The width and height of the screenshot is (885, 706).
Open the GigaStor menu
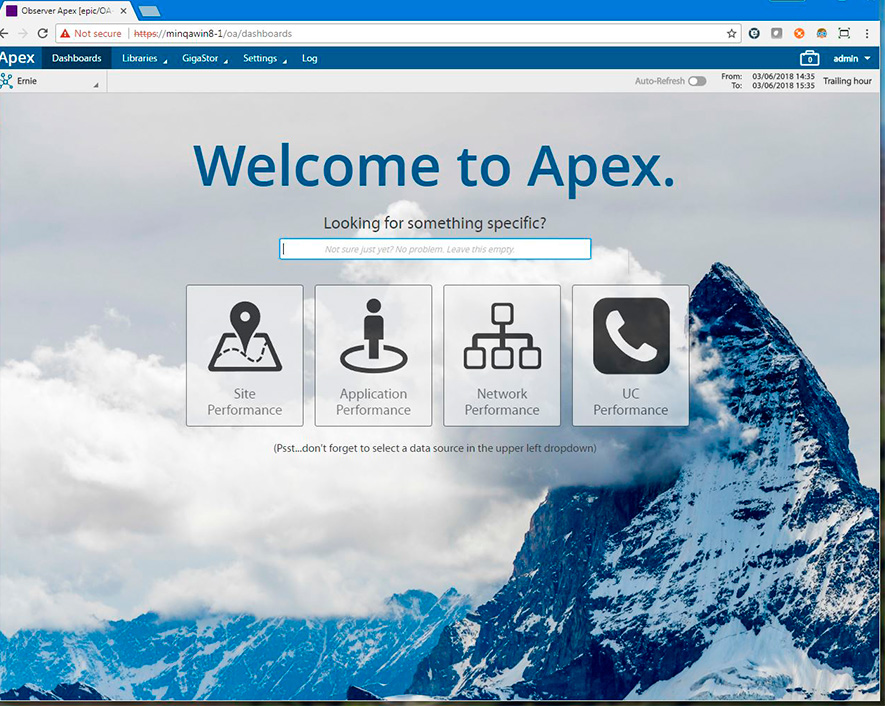coord(205,58)
